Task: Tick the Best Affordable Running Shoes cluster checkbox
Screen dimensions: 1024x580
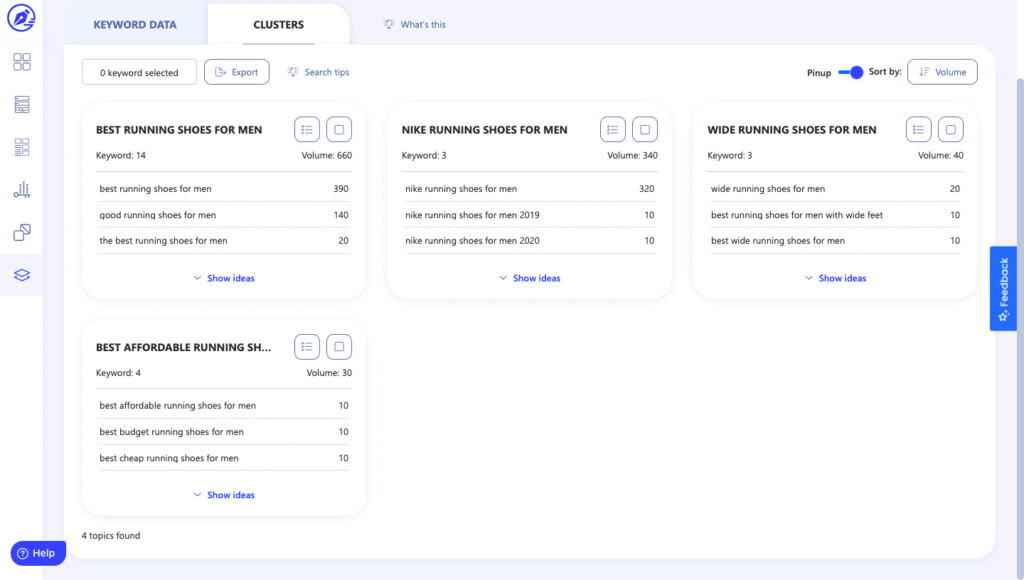Action: pyautogui.click(x=339, y=347)
